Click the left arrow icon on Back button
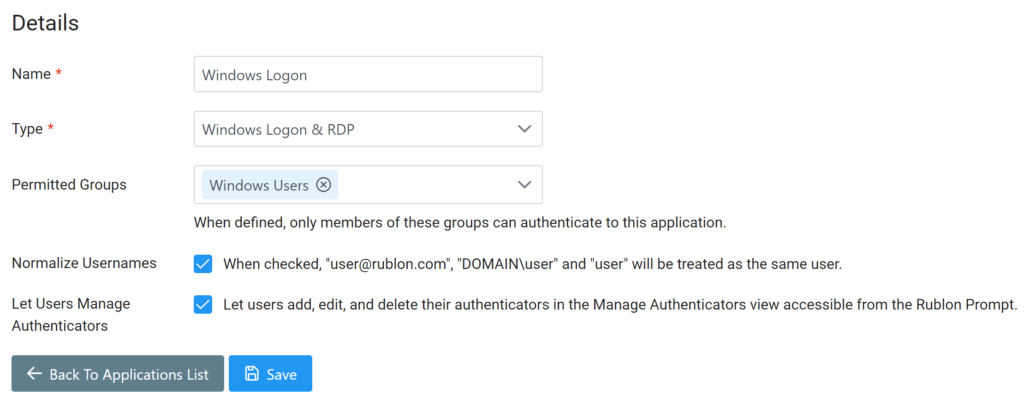 coord(34,374)
